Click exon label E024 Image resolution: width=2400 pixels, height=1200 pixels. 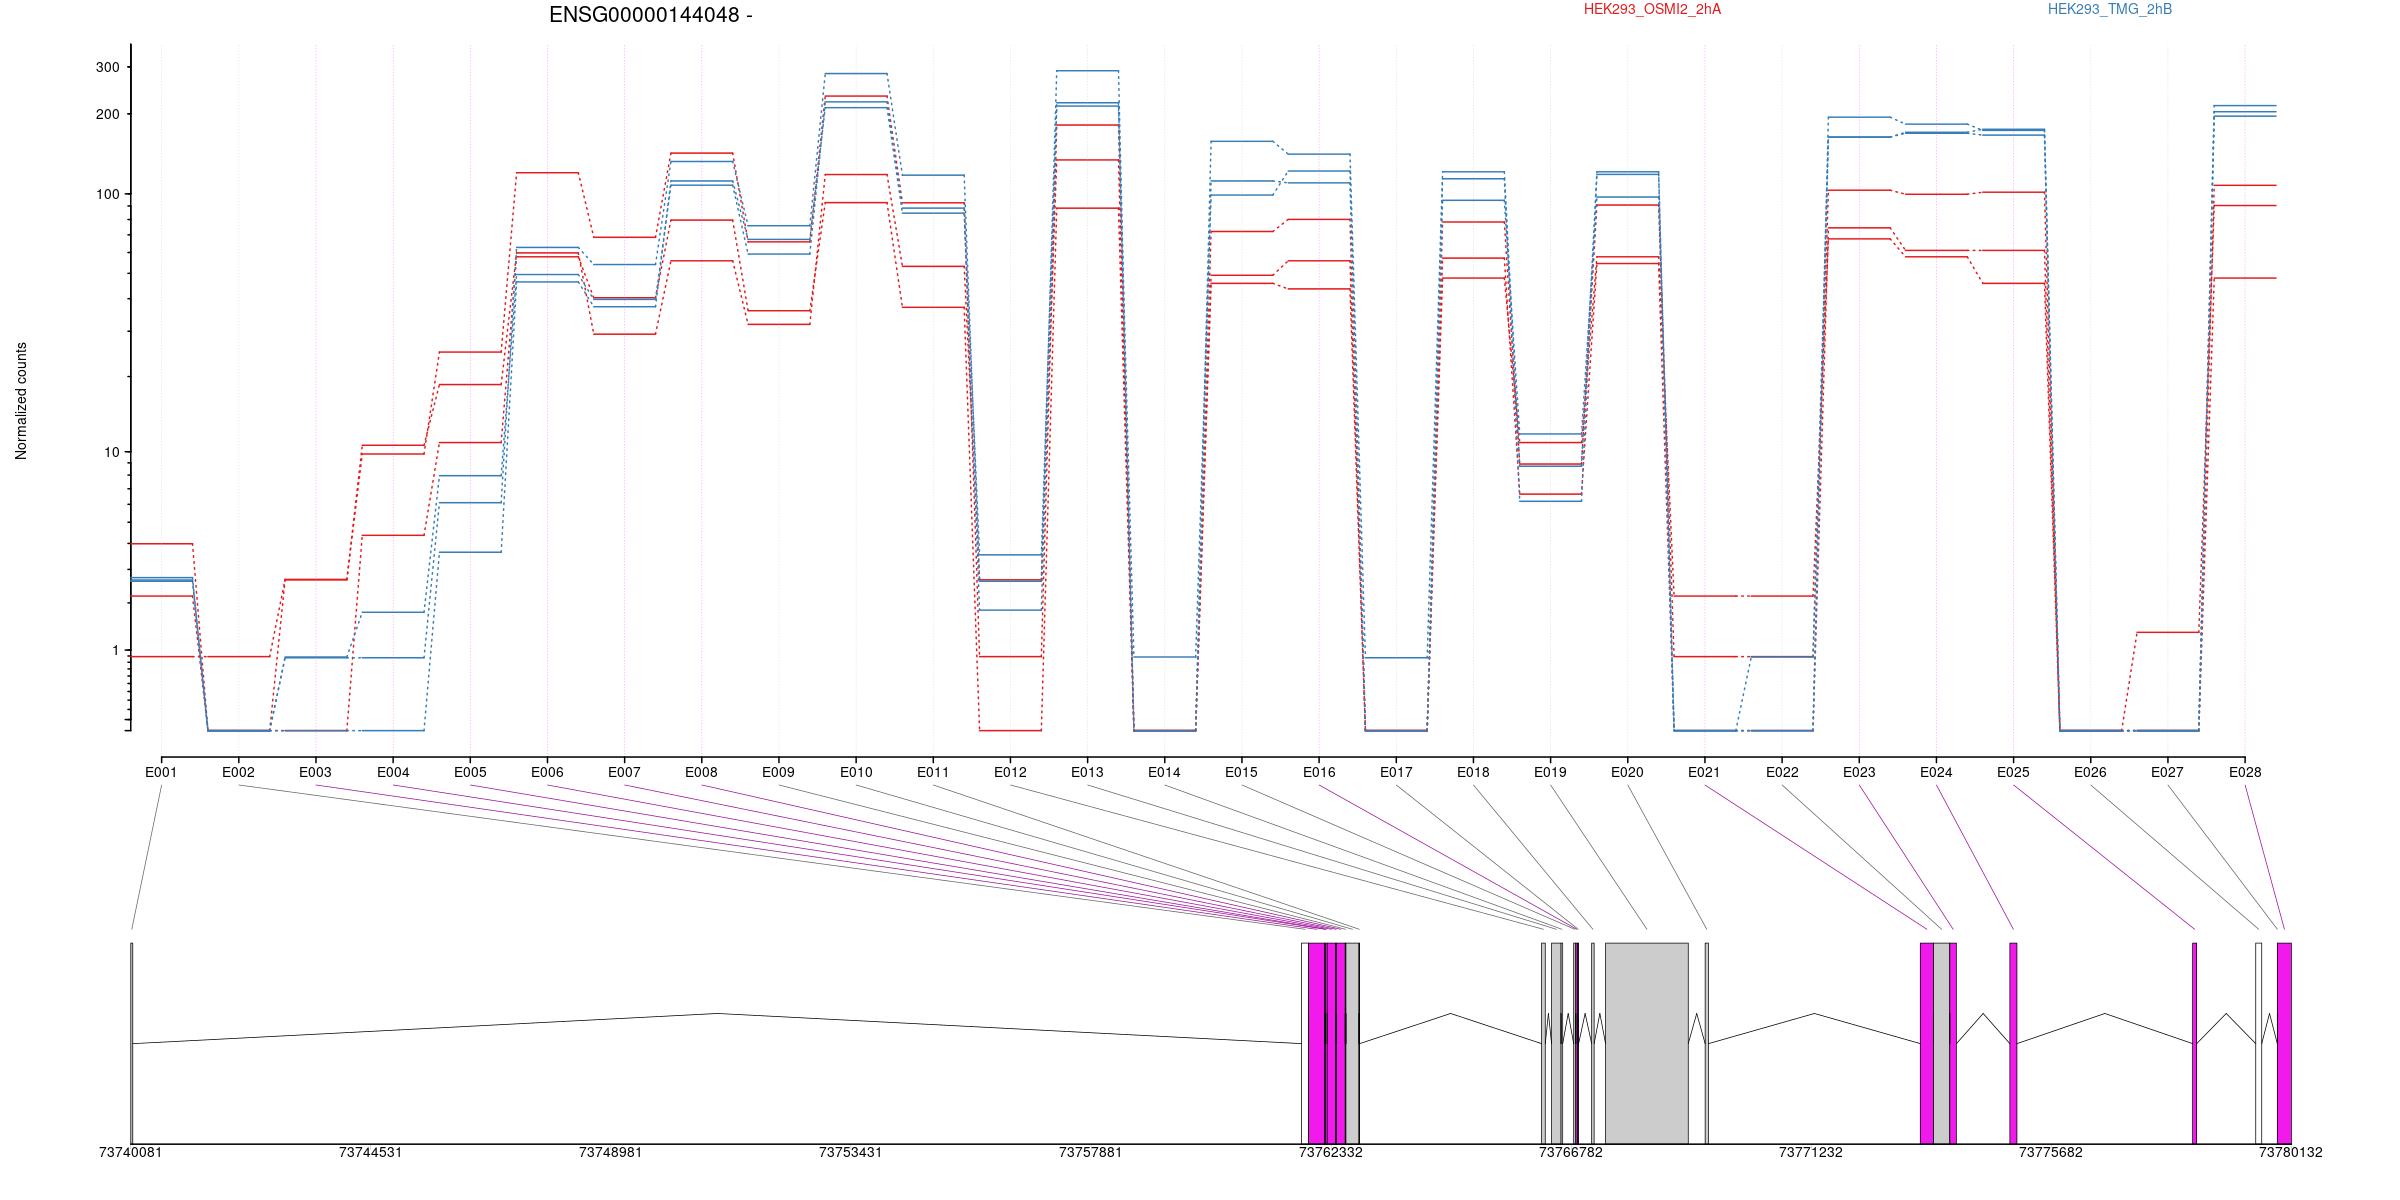(1936, 772)
